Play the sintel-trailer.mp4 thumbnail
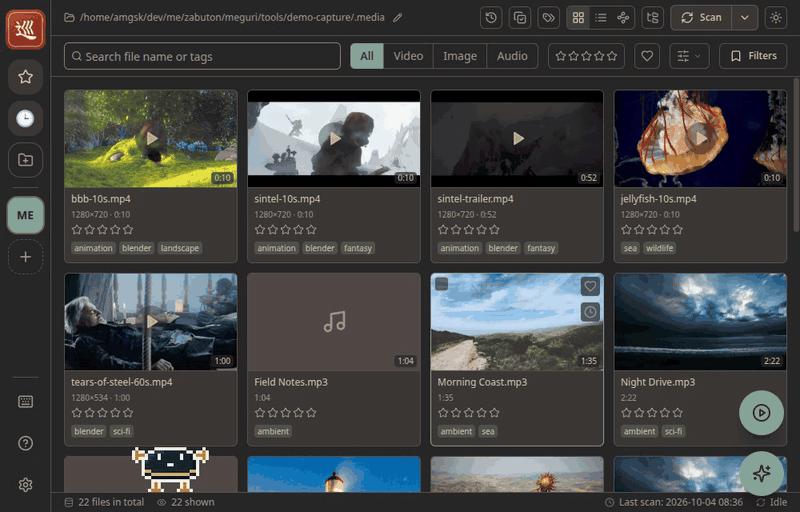Image resolution: width=800 pixels, height=512 pixels. 517,138
